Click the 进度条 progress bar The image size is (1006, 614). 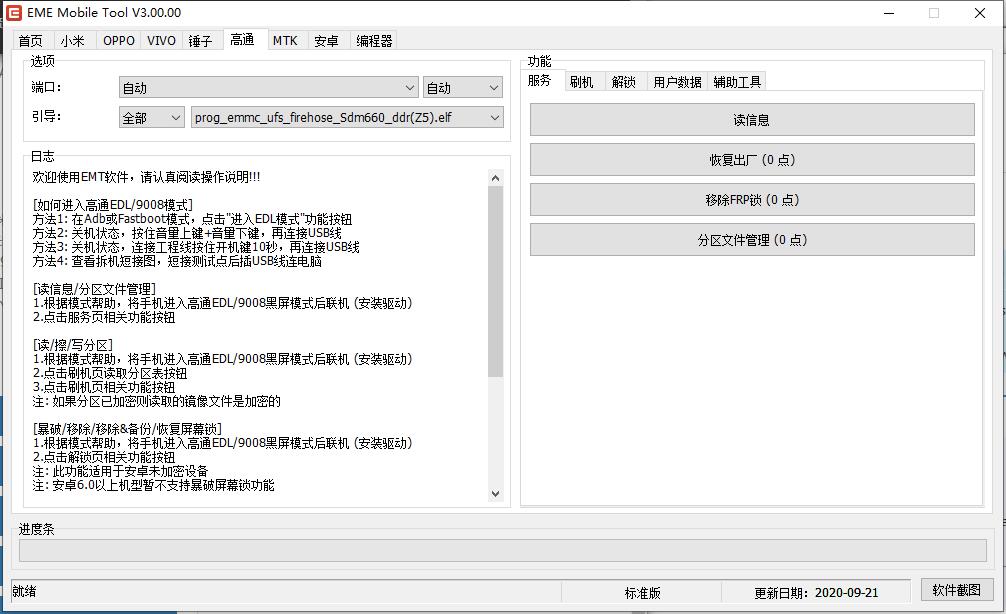(x=503, y=550)
